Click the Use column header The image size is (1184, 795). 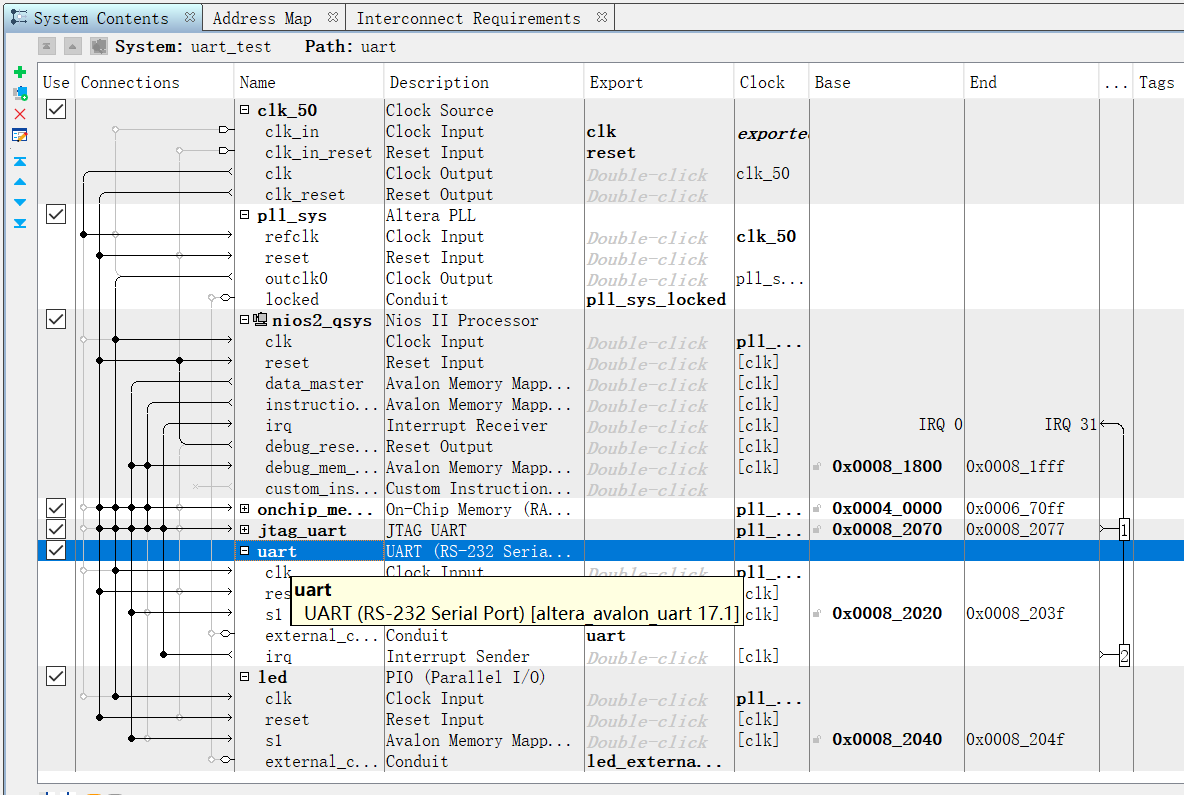tap(57, 82)
